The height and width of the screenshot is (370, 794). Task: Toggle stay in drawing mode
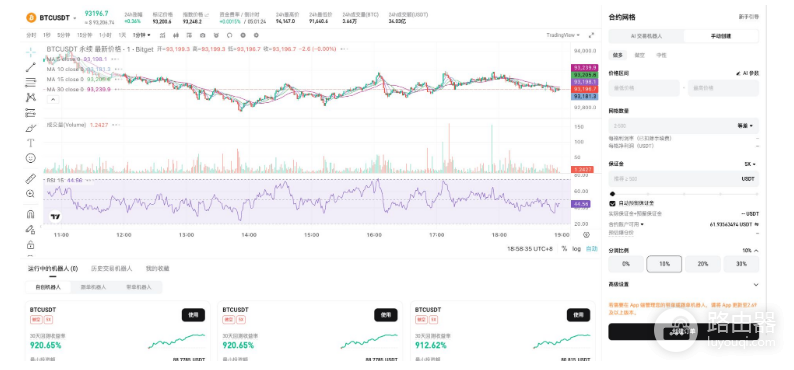click(31, 229)
